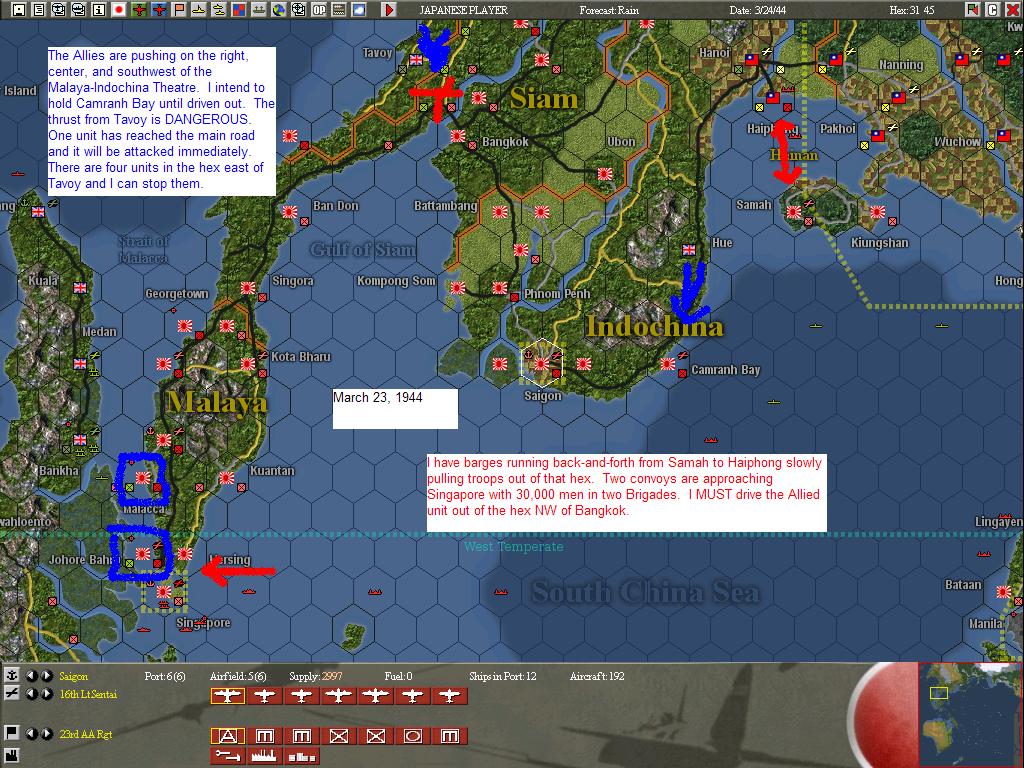1024x768 pixels.
Task: Click the Japanese flag toolbar icon
Action: pos(119,10)
